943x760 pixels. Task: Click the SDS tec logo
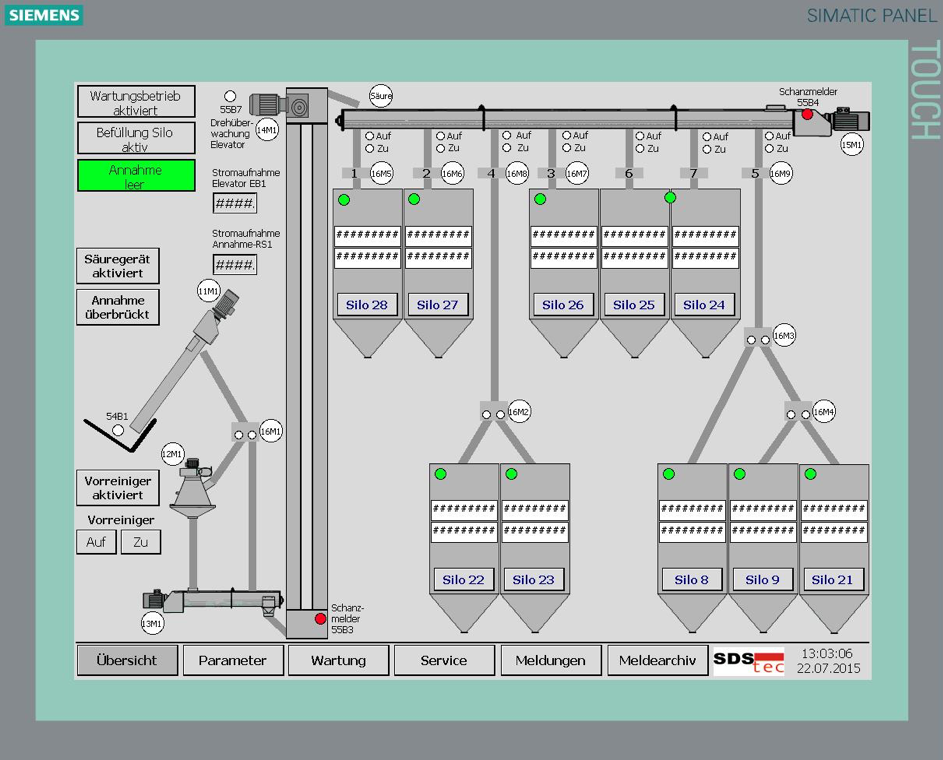(x=749, y=661)
